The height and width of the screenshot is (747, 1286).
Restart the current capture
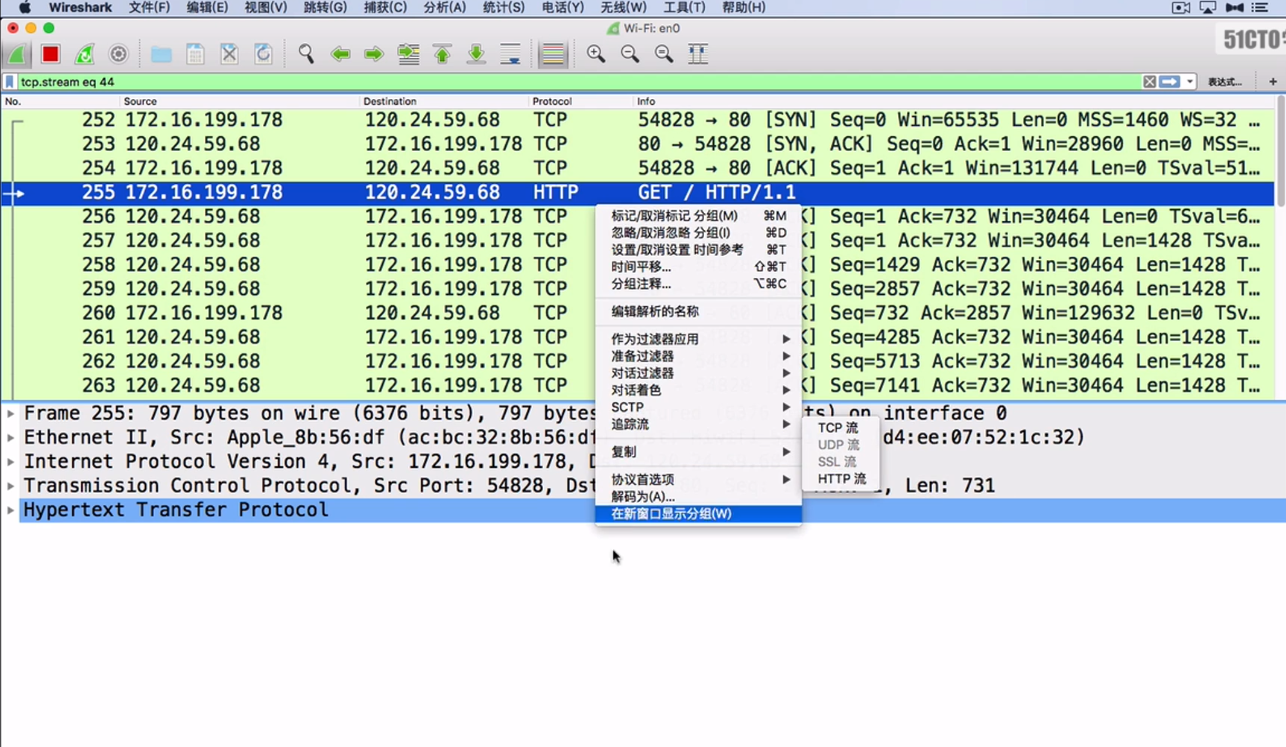coord(85,54)
